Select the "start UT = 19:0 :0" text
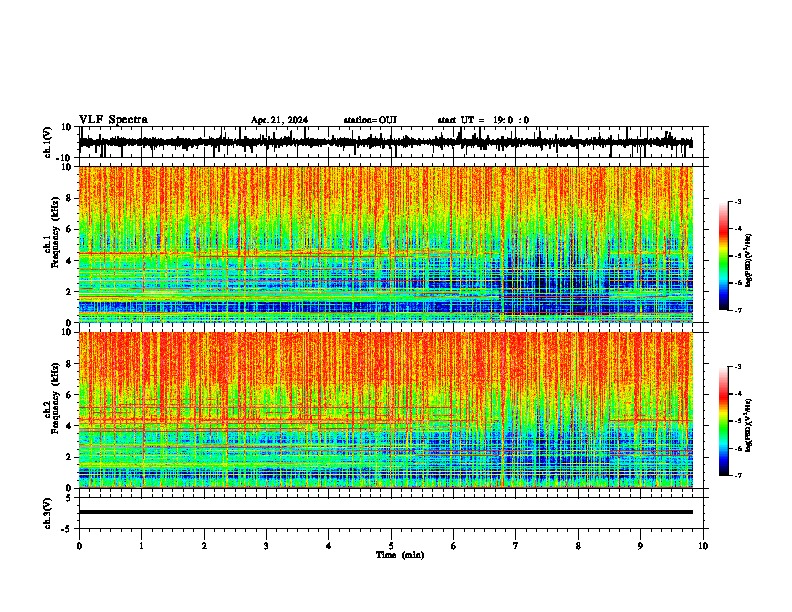Viewport: 792px width, 612px height. point(483,120)
